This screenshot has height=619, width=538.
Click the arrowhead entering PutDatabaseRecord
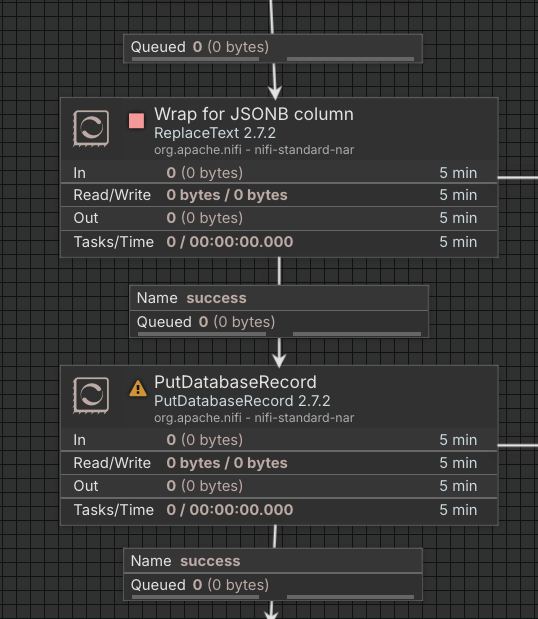[279, 361]
